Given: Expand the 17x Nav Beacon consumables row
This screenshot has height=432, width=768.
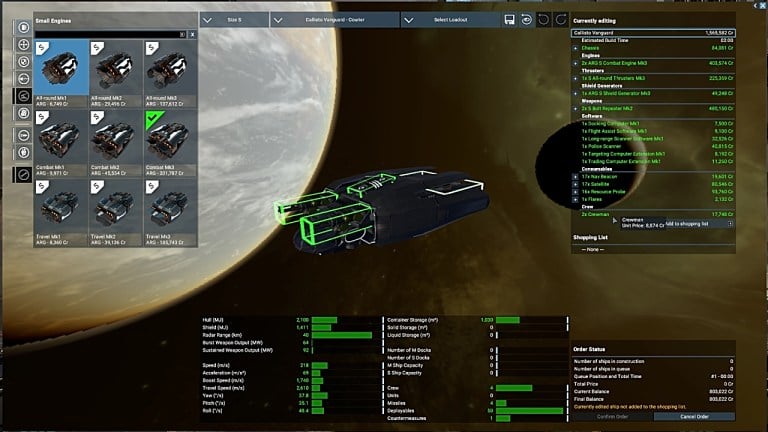Looking at the screenshot, I should coord(576,176).
